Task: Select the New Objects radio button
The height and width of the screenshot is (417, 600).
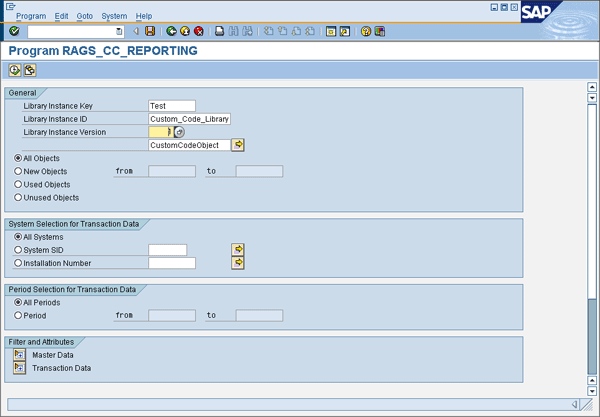Action: click(x=18, y=171)
